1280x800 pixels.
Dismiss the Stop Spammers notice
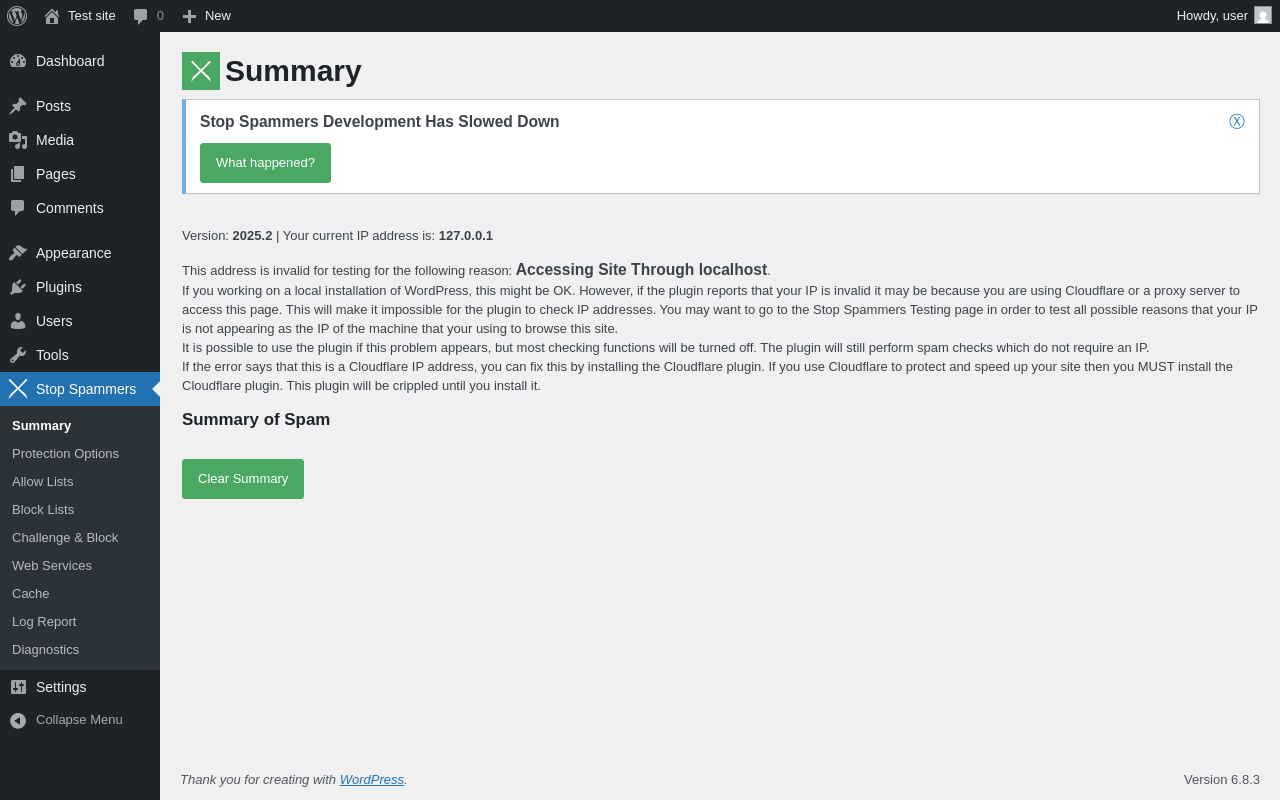tap(1237, 122)
